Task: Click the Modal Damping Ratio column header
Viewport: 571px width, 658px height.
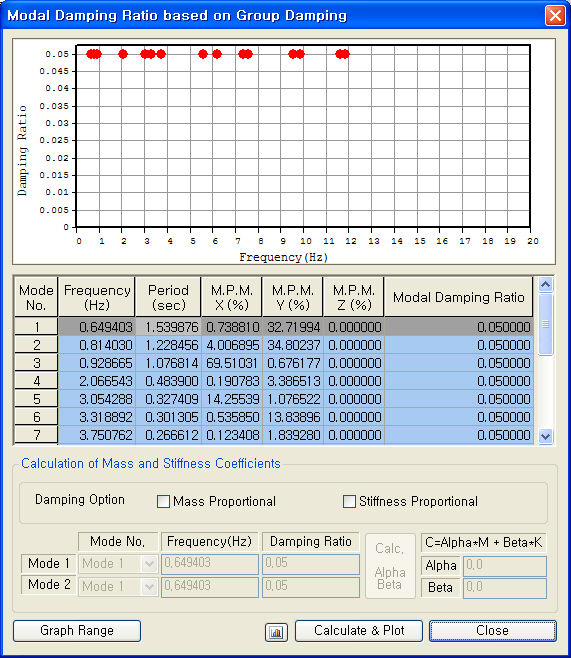Action: (459, 297)
